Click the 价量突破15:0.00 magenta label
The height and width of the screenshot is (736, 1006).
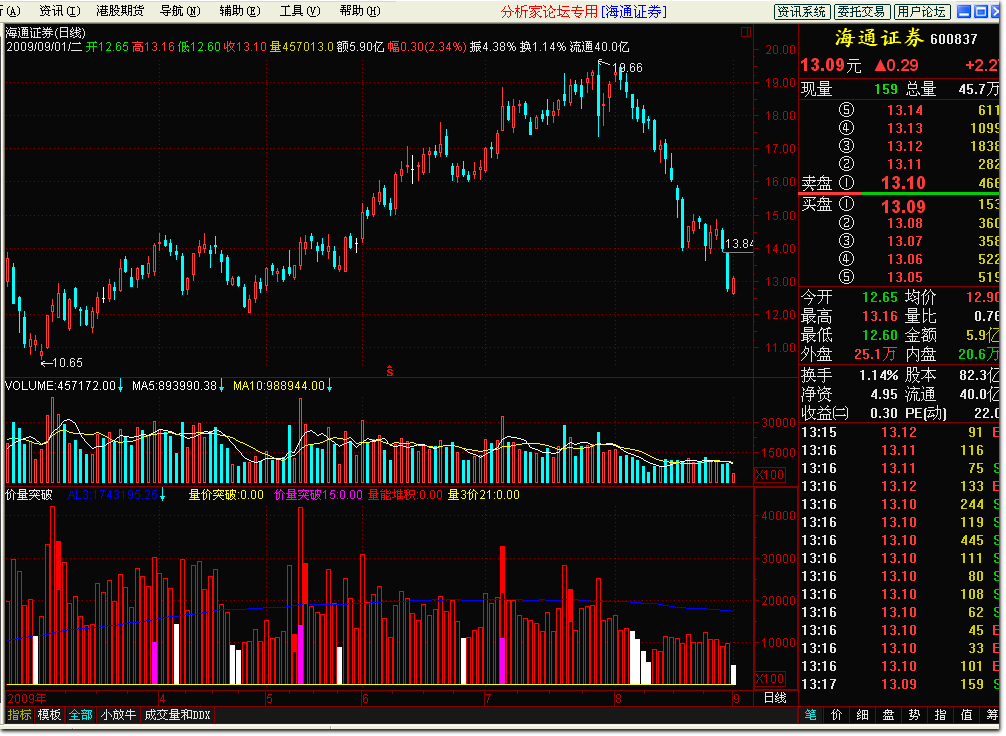(x=318, y=495)
